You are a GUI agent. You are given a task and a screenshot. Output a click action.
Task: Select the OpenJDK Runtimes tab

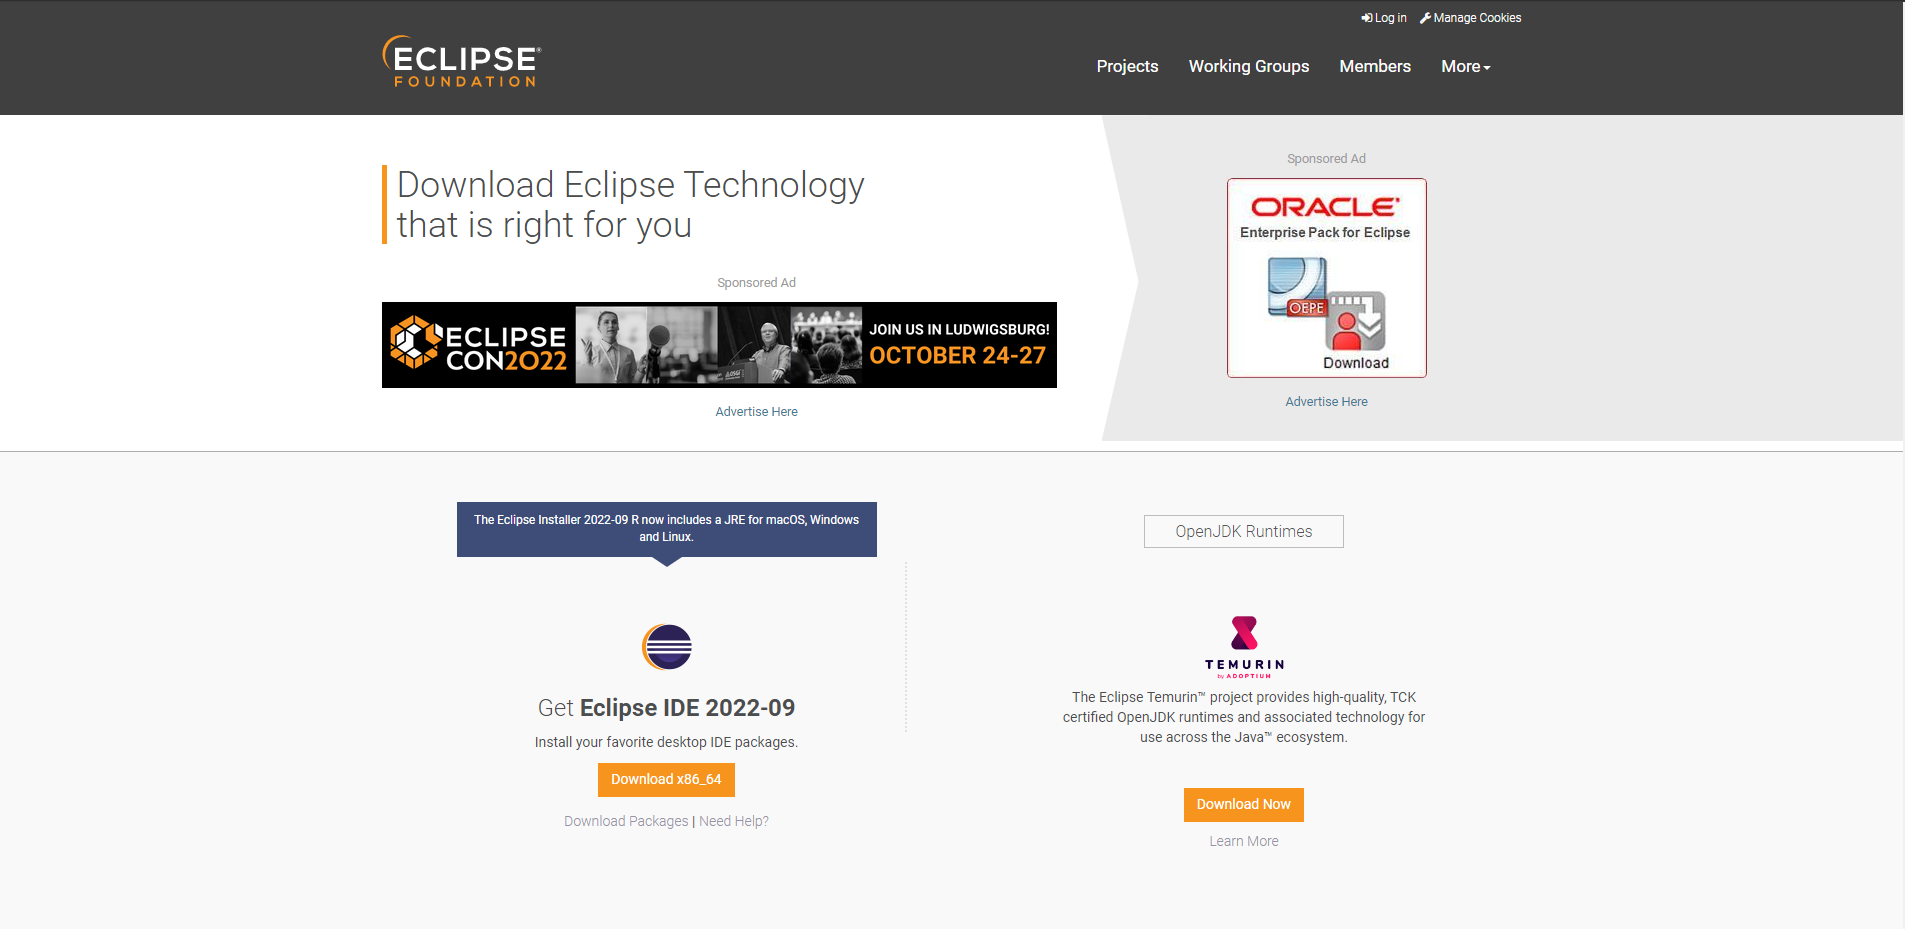coord(1243,532)
